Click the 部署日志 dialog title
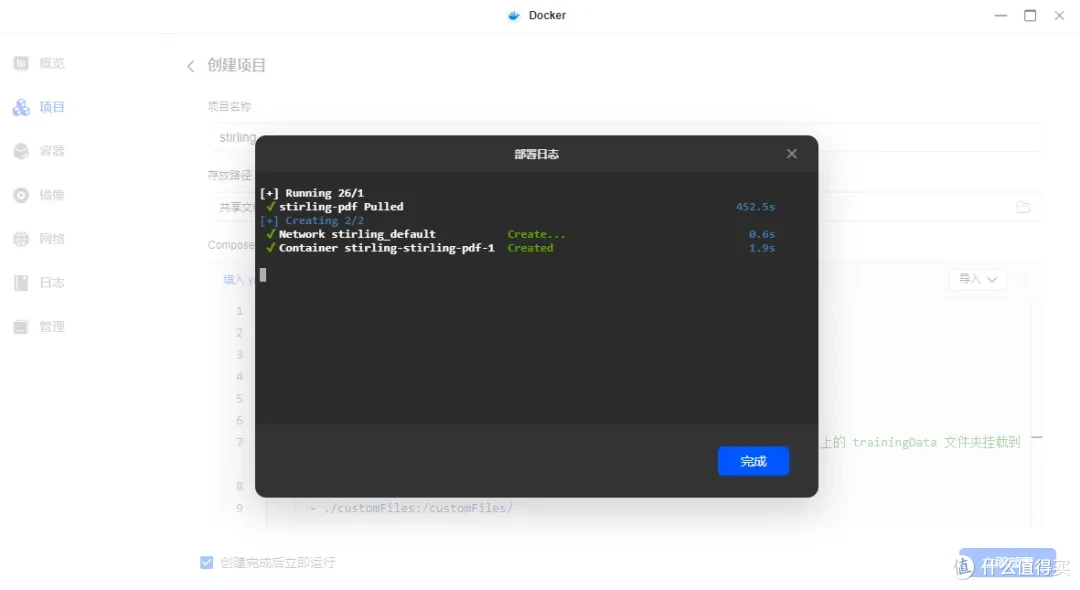The height and width of the screenshot is (590, 1080). (536, 154)
